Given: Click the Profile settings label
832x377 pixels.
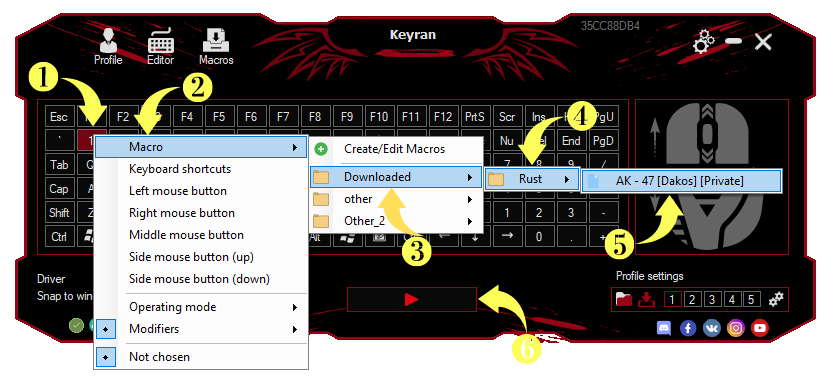Looking at the screenshot, I should [x=649, y=276].
